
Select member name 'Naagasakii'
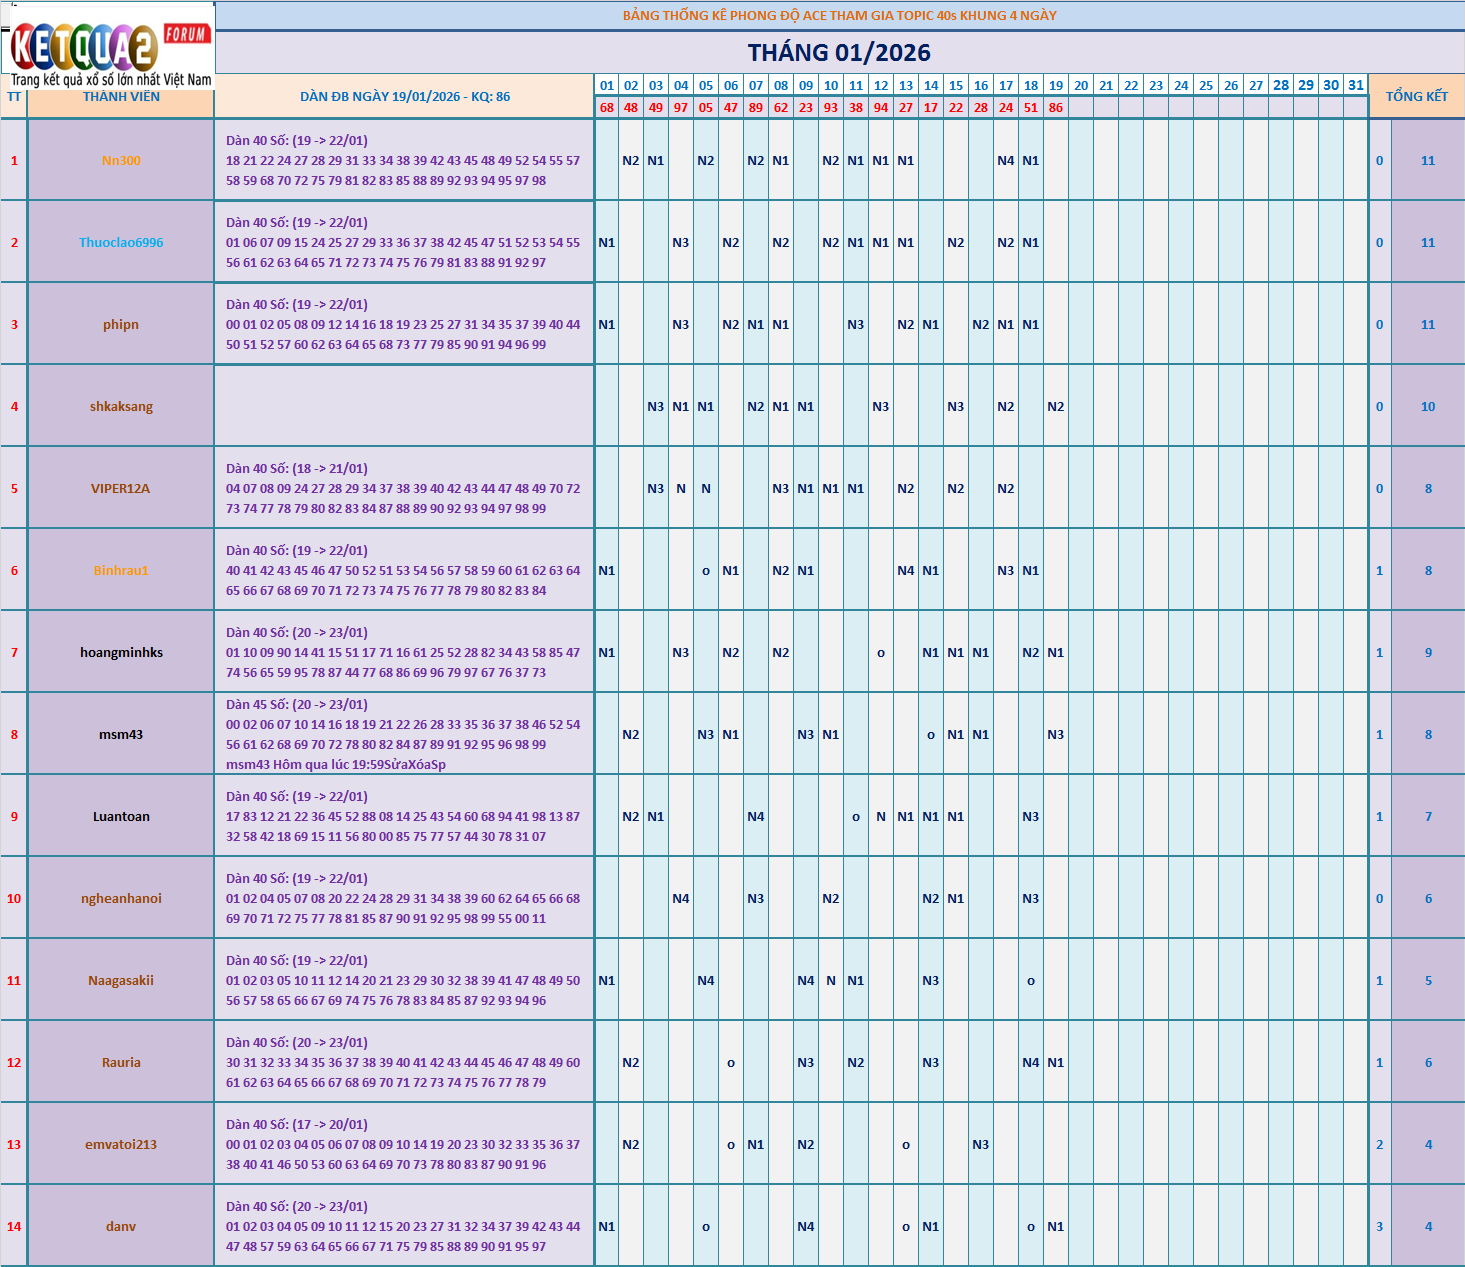pyautogui.click(x=121, y=981)
